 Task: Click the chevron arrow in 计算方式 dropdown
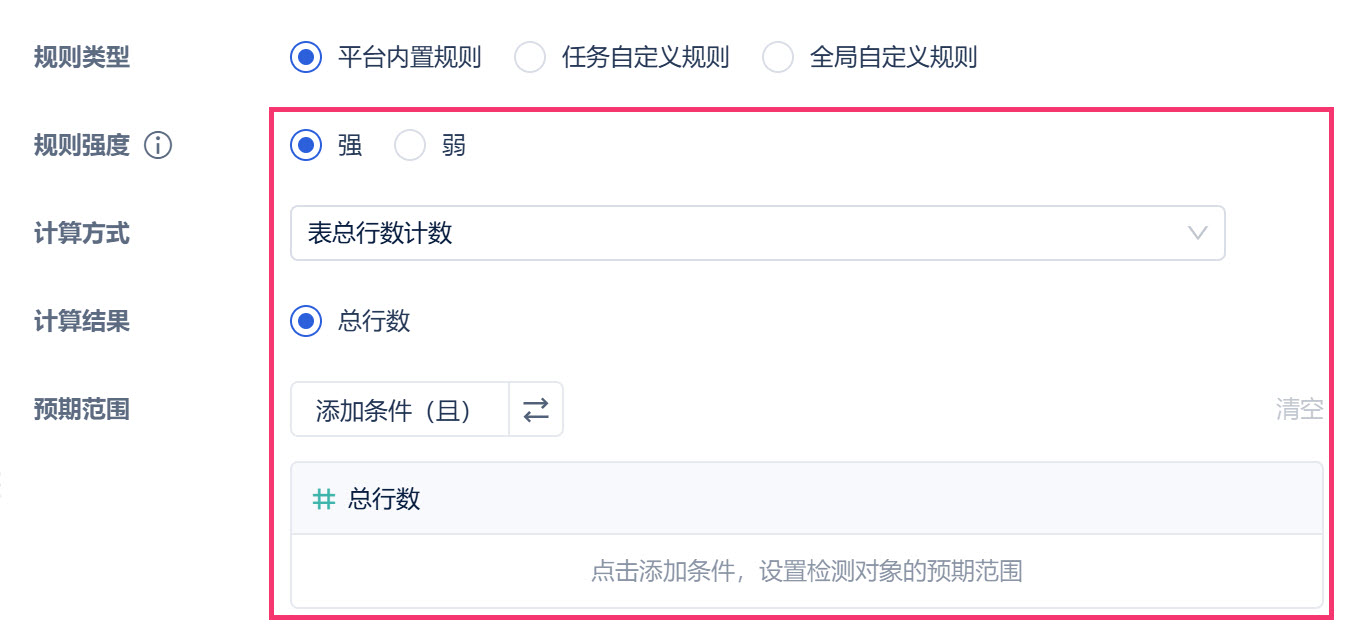[1197, 234]
